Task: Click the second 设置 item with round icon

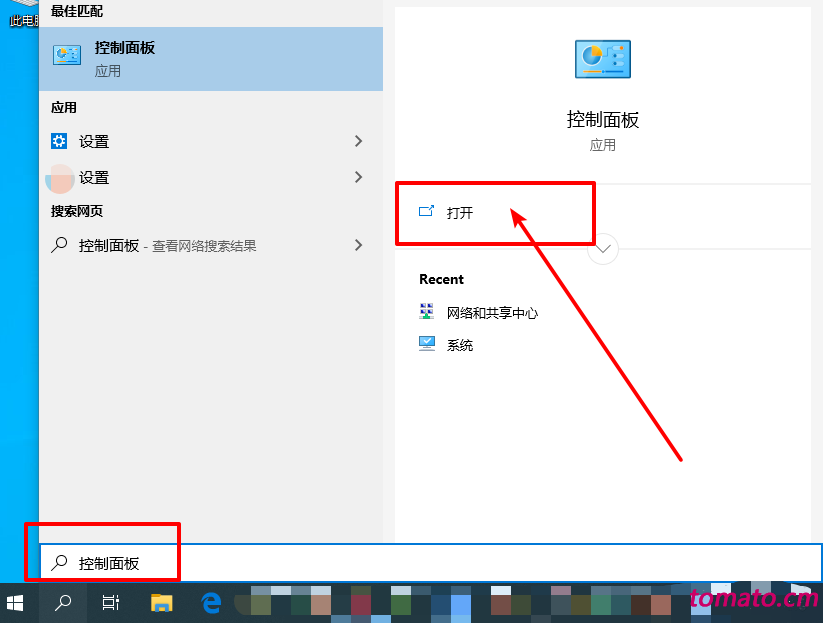Action: pos(211,177)
